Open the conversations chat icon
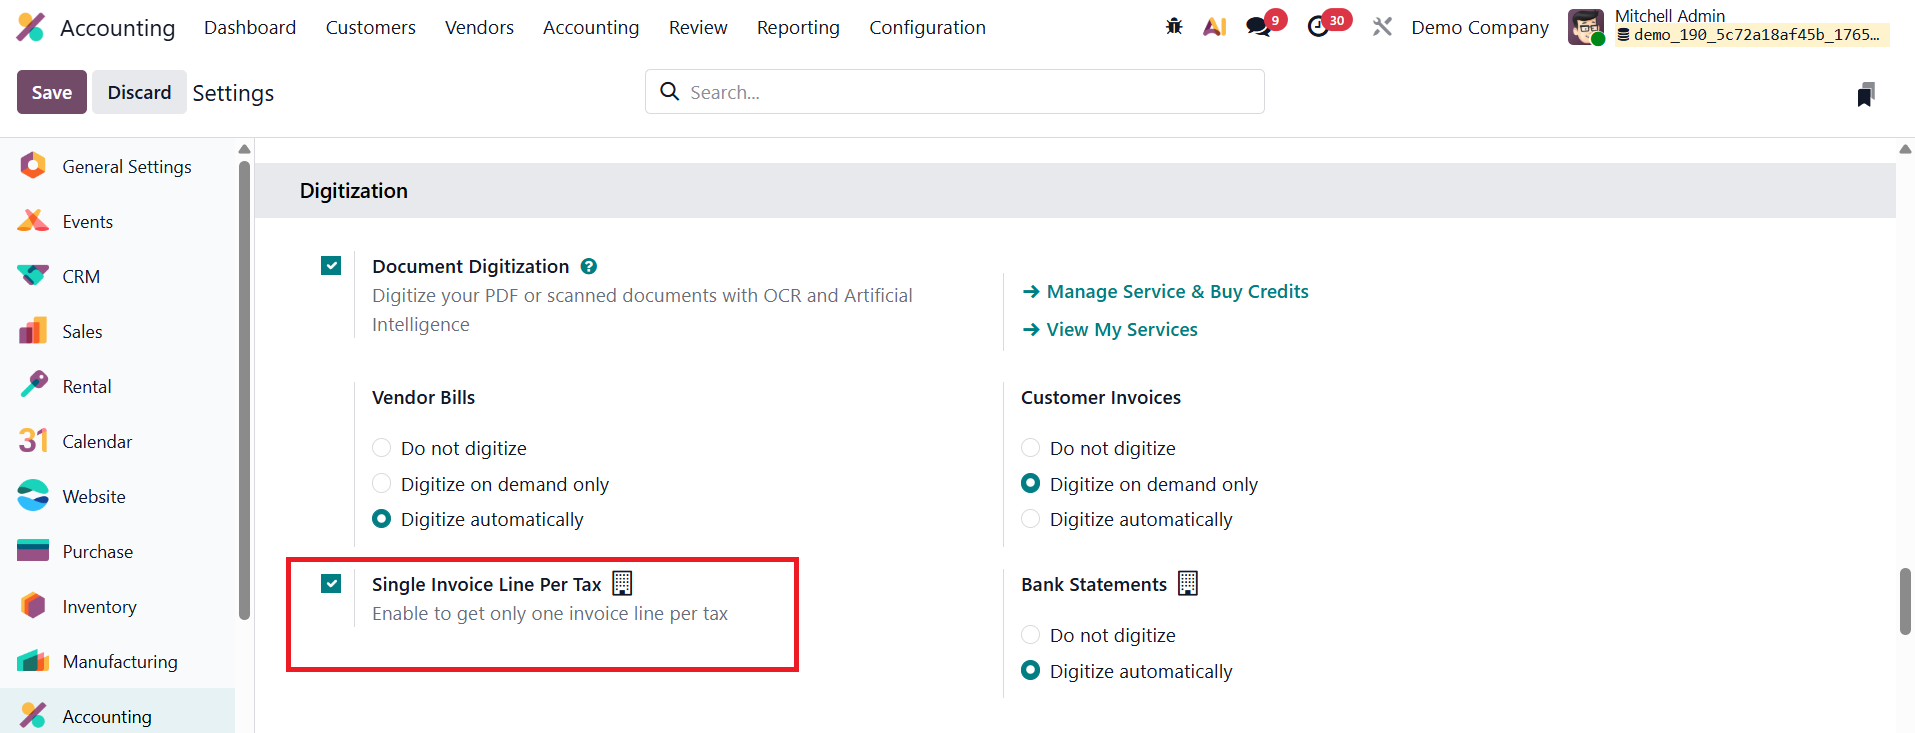Image resolution: width=1915 pixels, height=733 pixels. tap(1258, 27)
